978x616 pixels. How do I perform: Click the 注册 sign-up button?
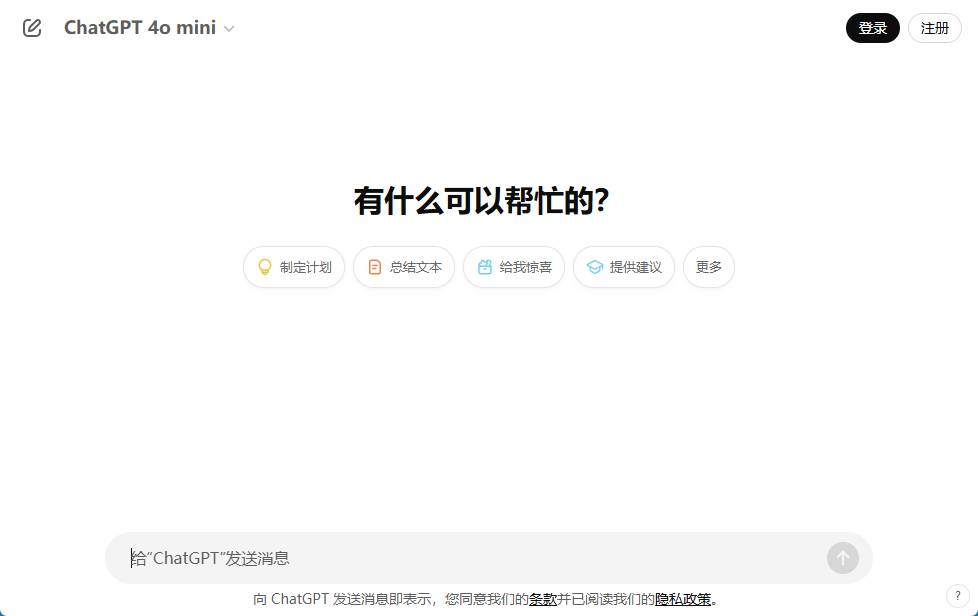[x=934, y=28]
